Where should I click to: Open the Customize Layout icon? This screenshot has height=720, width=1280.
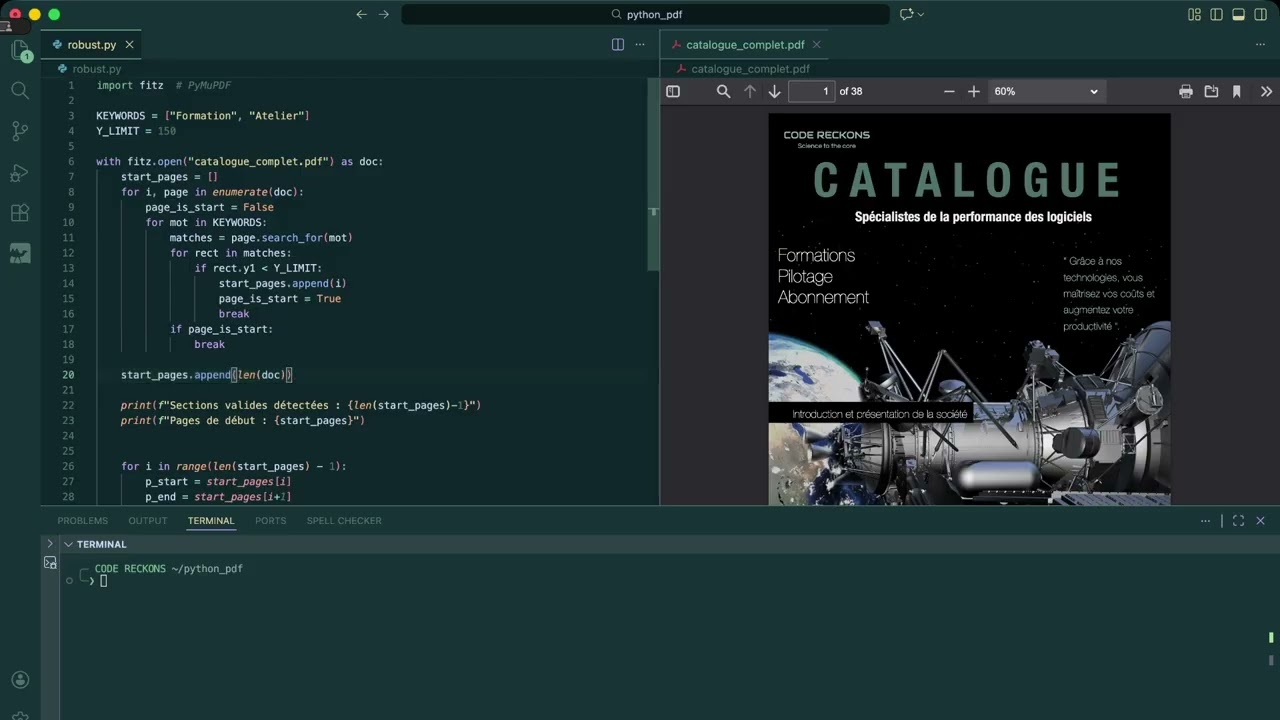click(x=1194, y=14)
